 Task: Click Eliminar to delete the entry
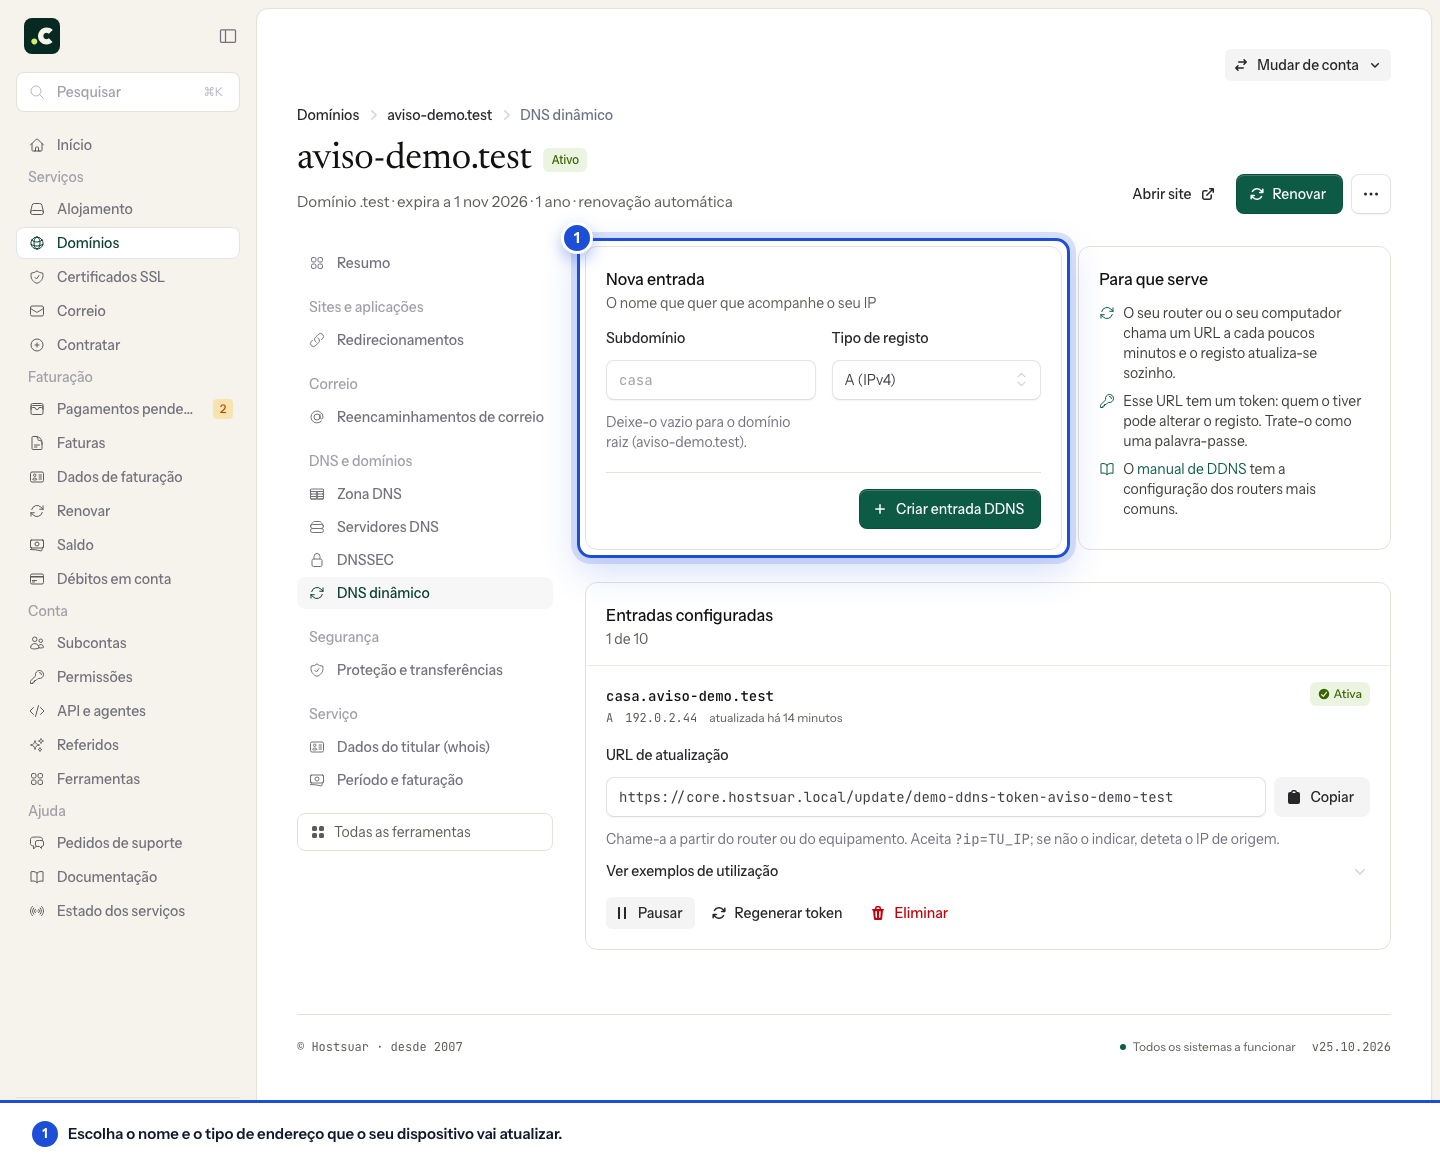[x=910, y=913]
